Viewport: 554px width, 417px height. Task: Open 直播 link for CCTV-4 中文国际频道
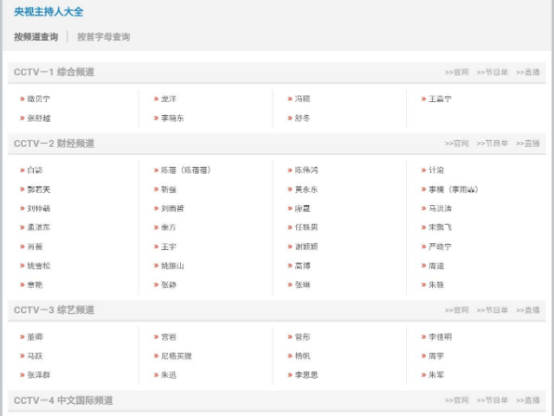click(x=528, y=400)
